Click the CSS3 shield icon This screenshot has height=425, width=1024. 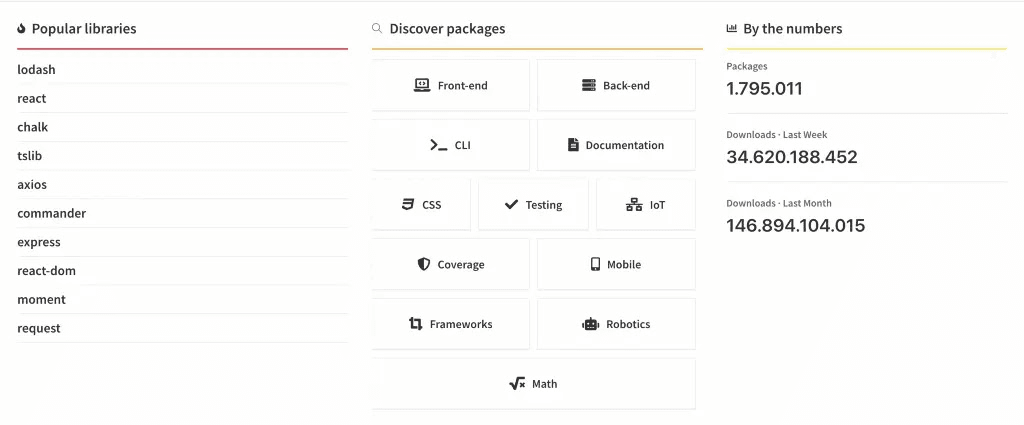pos(408,204)
